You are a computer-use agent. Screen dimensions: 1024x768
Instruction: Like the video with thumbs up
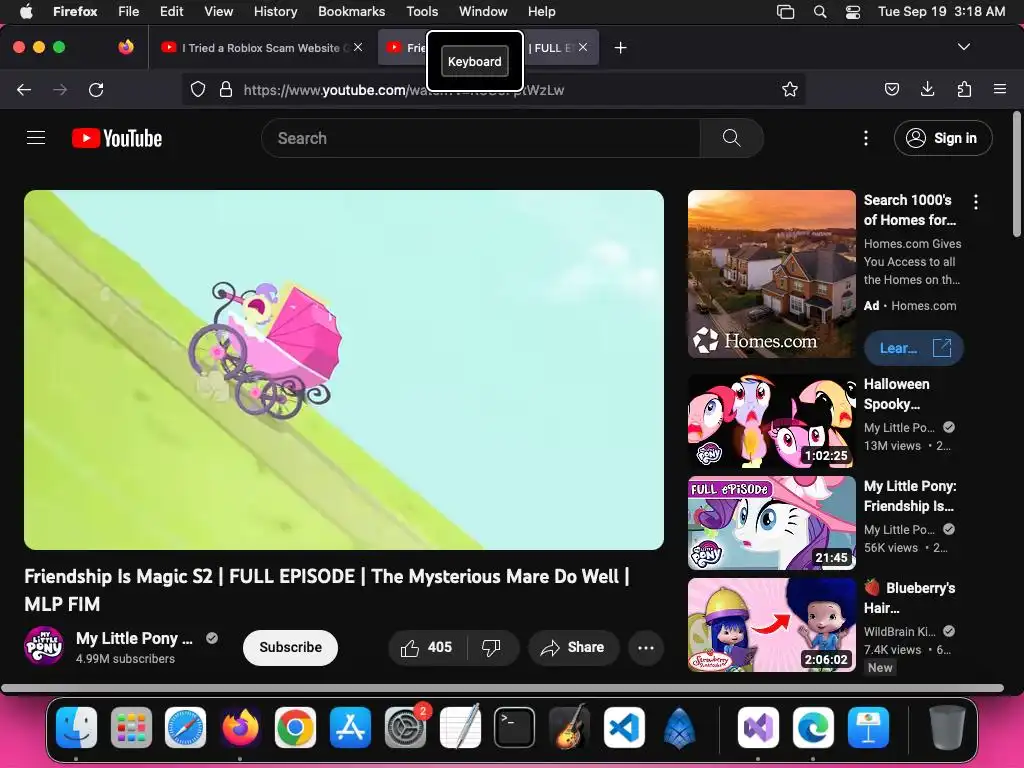tap(427, 647)
